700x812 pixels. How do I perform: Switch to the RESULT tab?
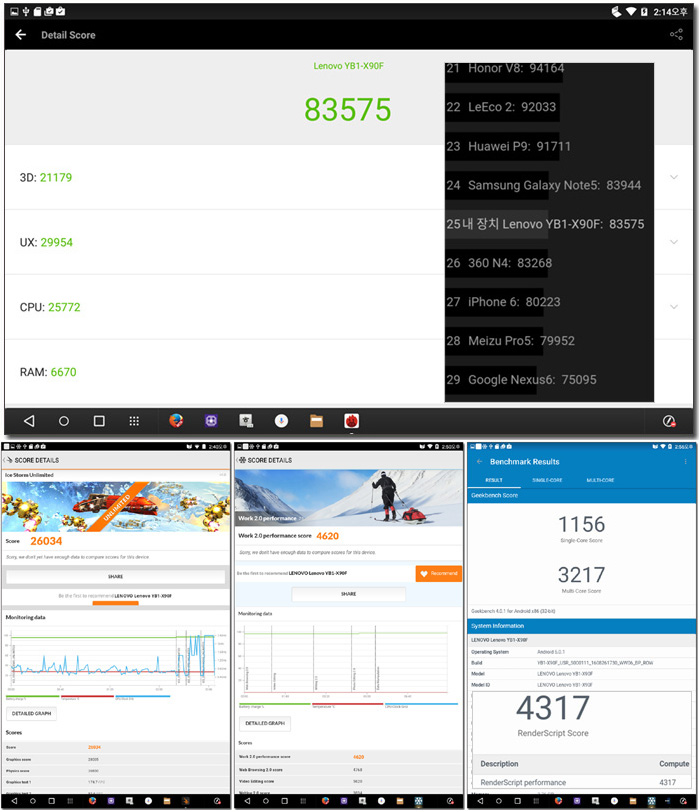tap(494, 480)
